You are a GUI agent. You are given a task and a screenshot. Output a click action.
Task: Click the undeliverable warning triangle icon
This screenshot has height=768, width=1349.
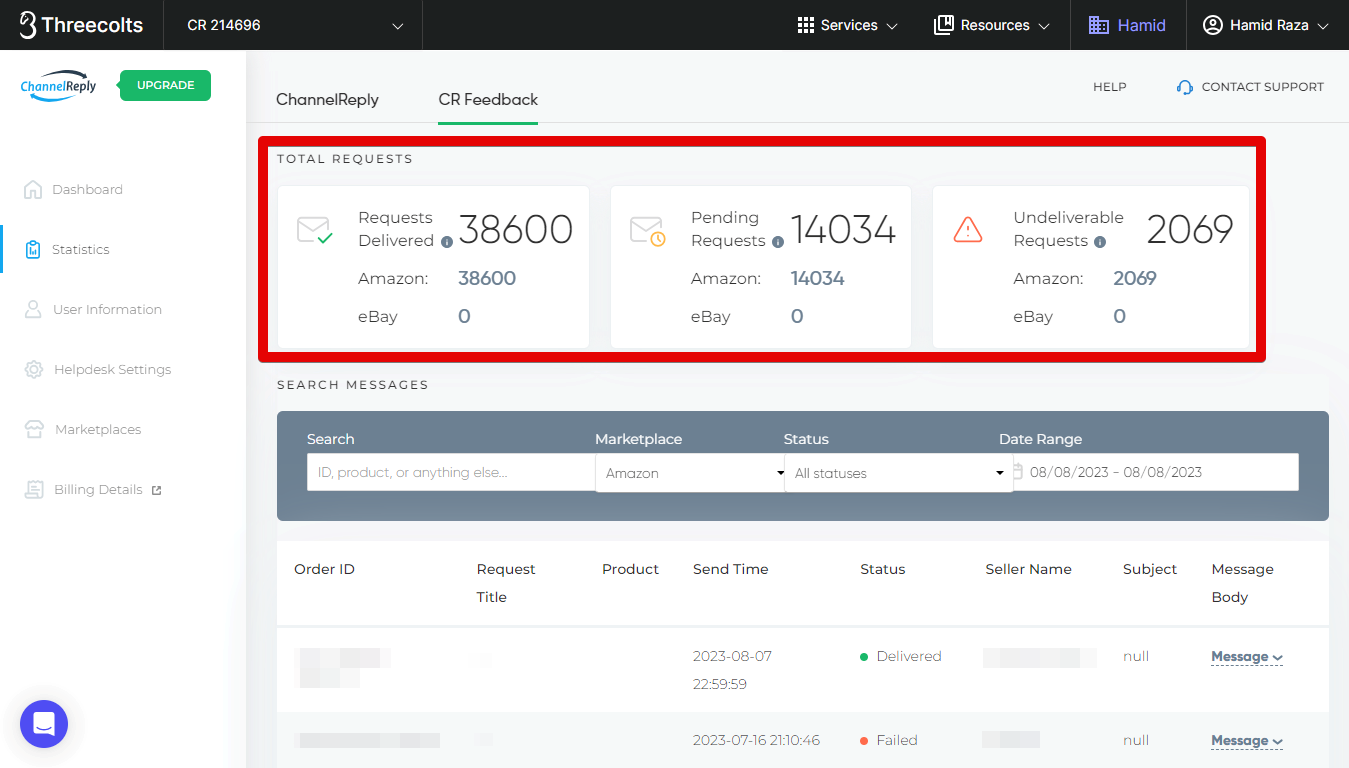(968, 230)
